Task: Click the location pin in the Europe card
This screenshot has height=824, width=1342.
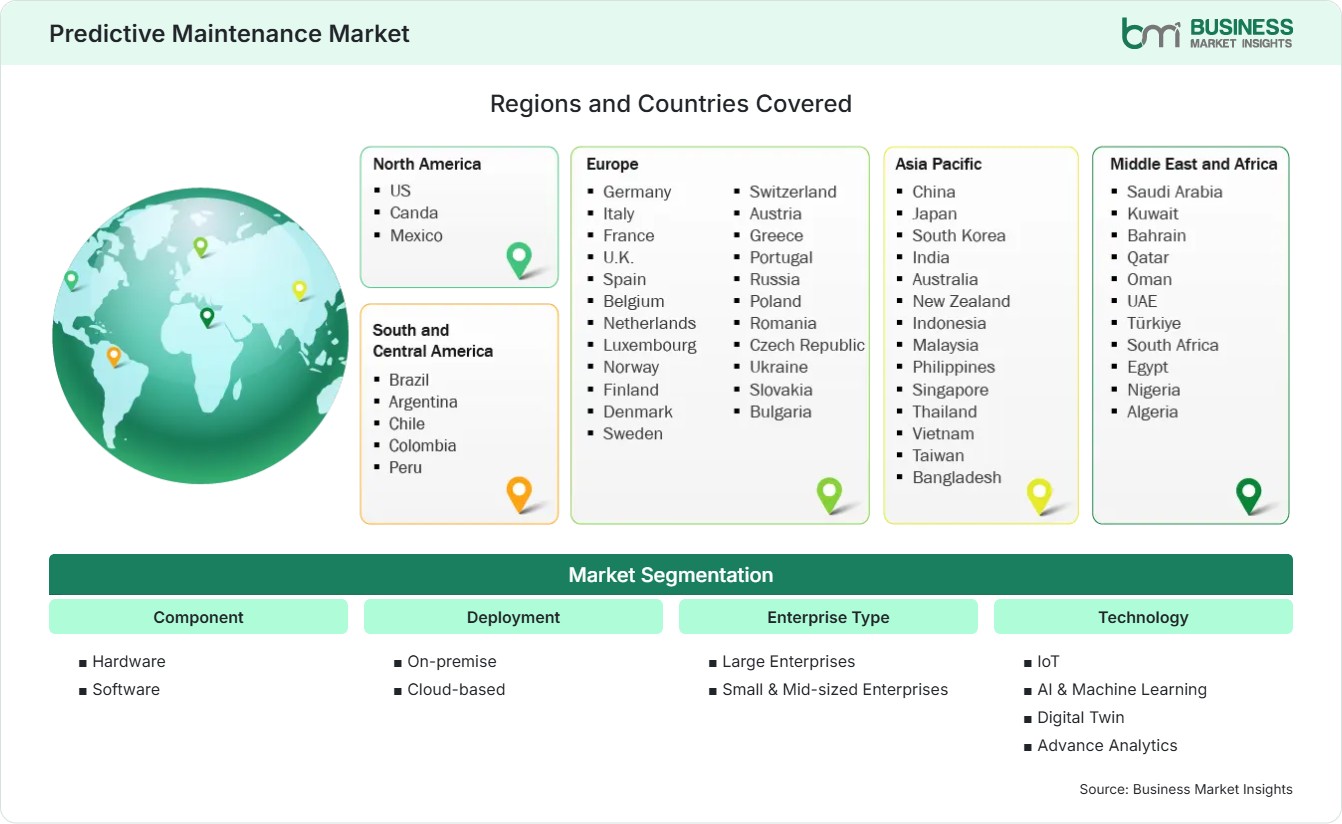Action: 829,494
